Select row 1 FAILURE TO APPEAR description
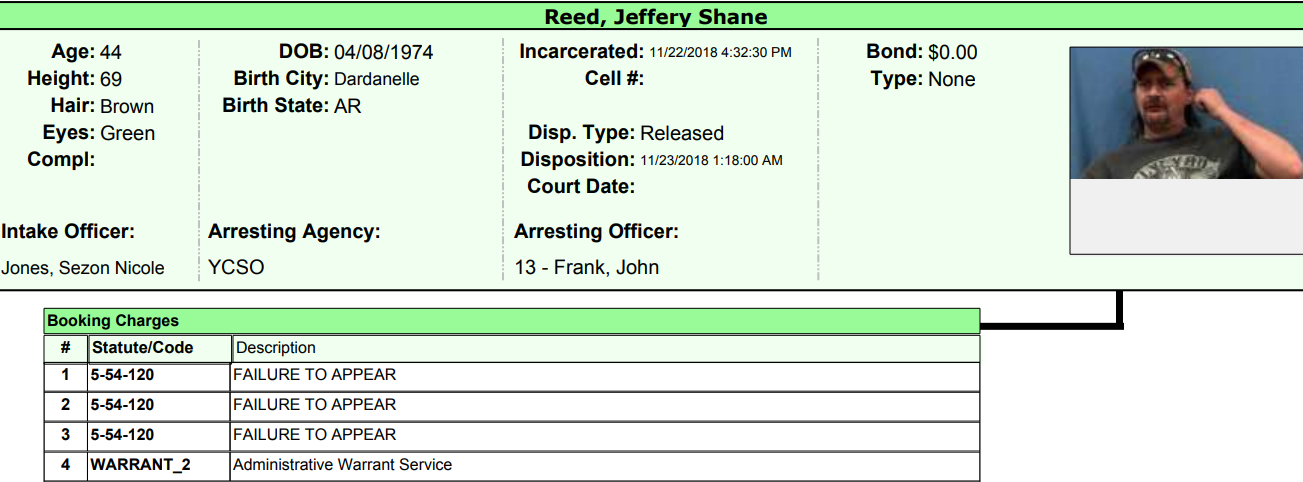Screen dimensions: 1303x482 (x=314, y=375)
